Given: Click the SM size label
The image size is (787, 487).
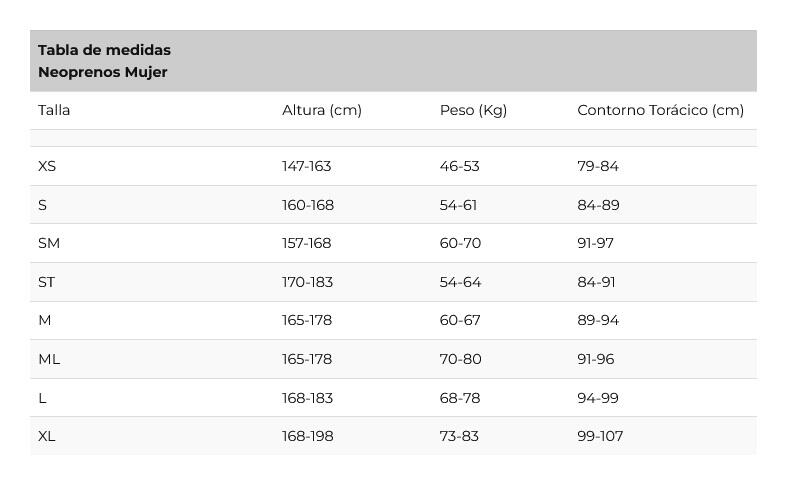Looking at the screenshot, I should pyautogui.click(x=49, y=243).
